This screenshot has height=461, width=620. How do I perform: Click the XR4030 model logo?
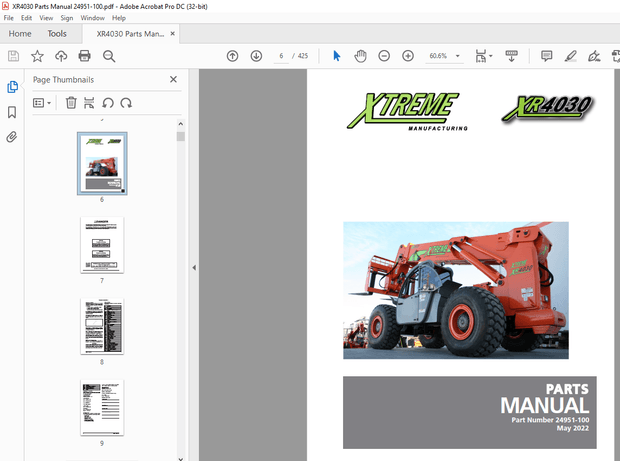(x=547, y=108)
